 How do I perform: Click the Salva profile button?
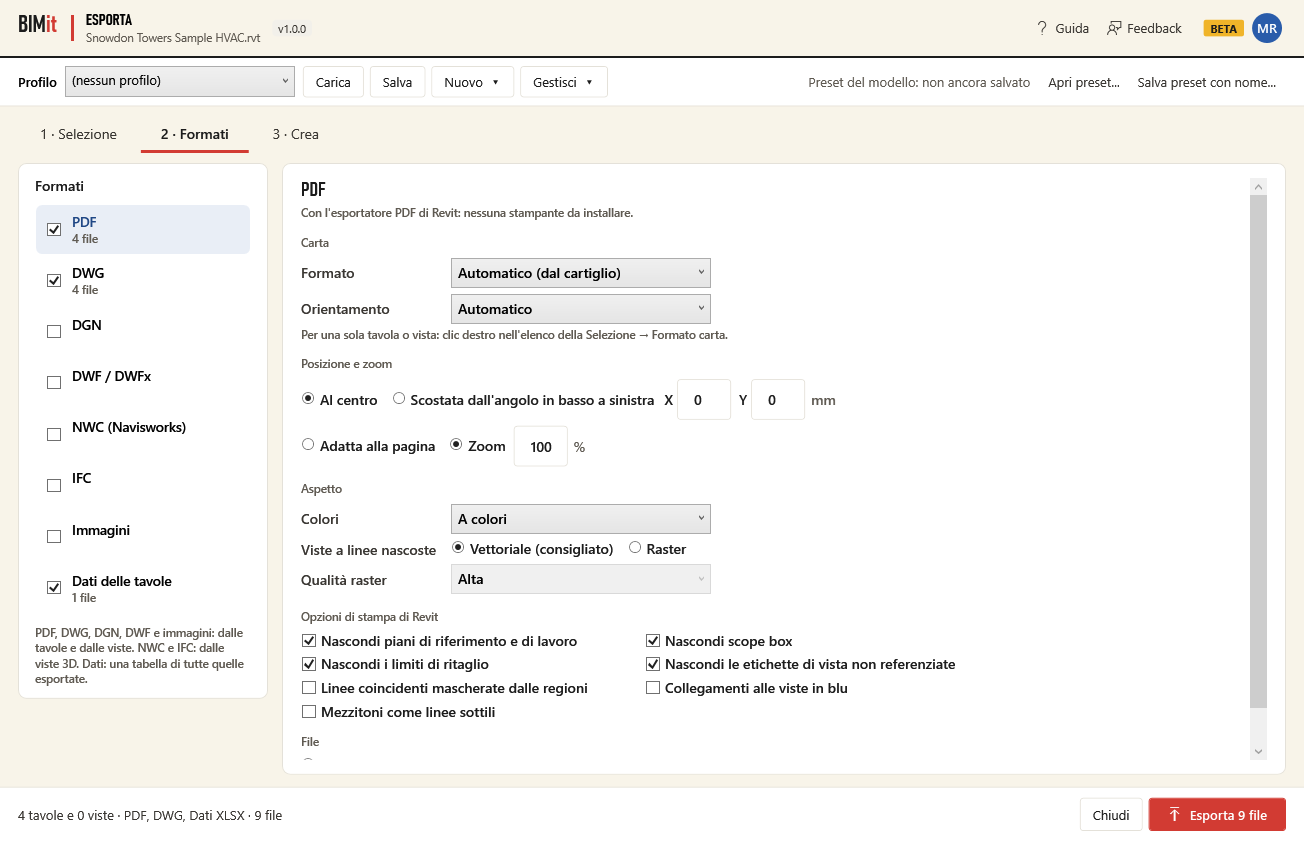(x=397, y=82)
